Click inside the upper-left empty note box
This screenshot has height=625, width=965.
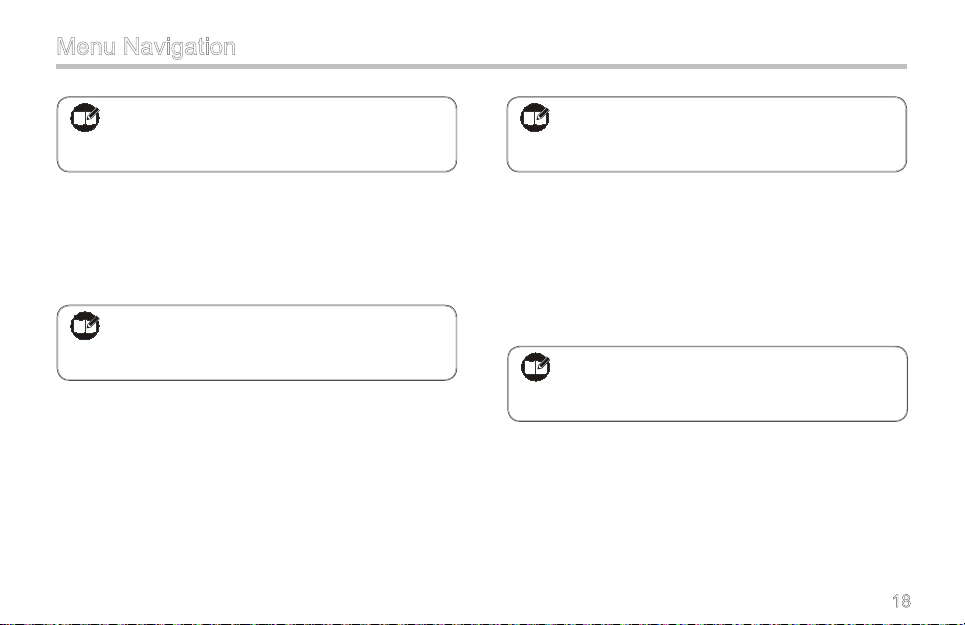point(257,134)
